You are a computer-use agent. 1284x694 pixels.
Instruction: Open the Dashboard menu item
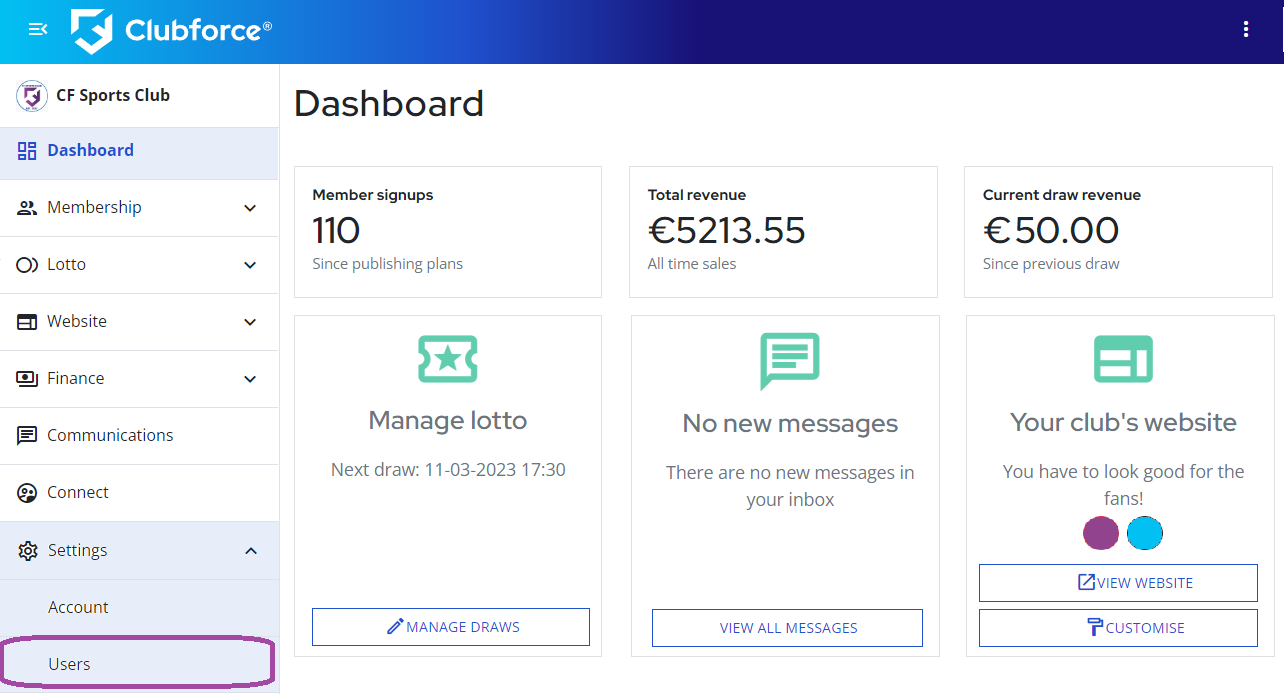tap(139, 151)
